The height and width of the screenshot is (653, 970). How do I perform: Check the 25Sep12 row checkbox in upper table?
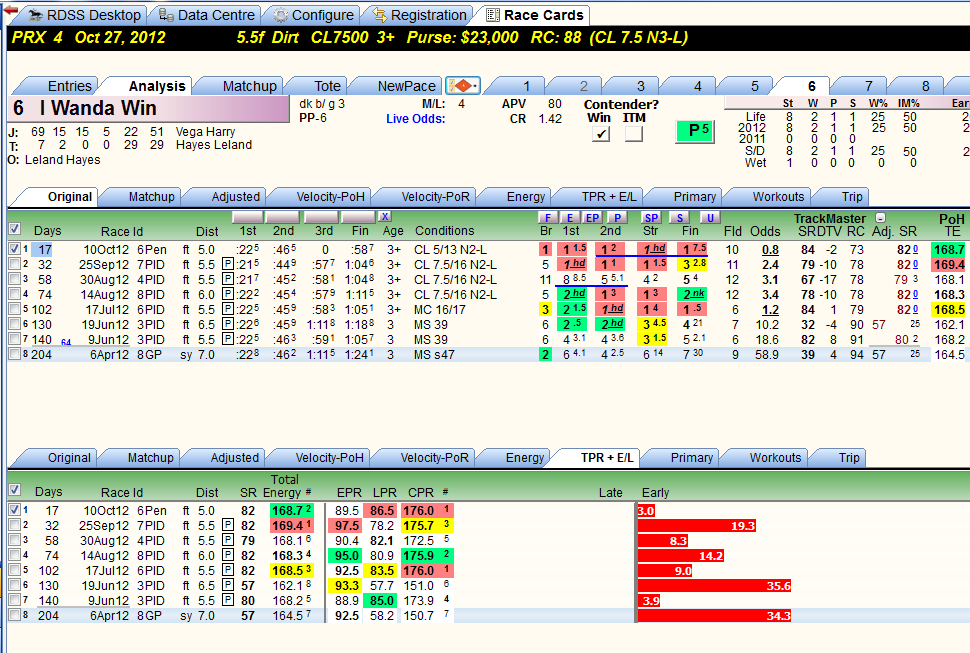[x=15, y=264]
